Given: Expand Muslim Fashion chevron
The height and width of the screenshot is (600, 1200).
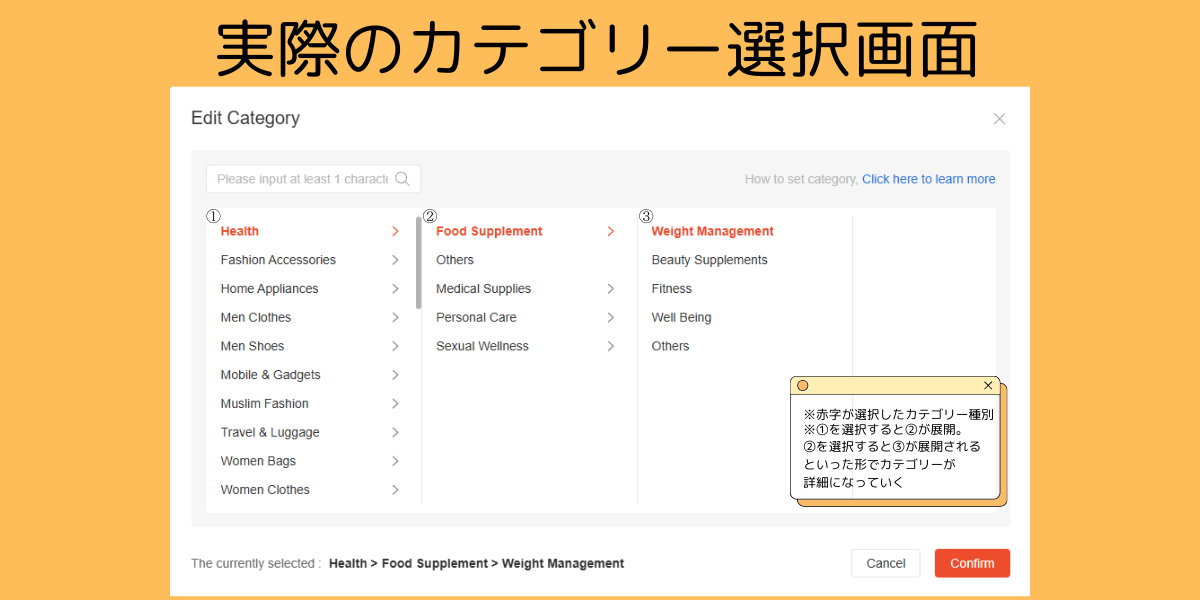Looking at the screenshot, I should 395,404.
